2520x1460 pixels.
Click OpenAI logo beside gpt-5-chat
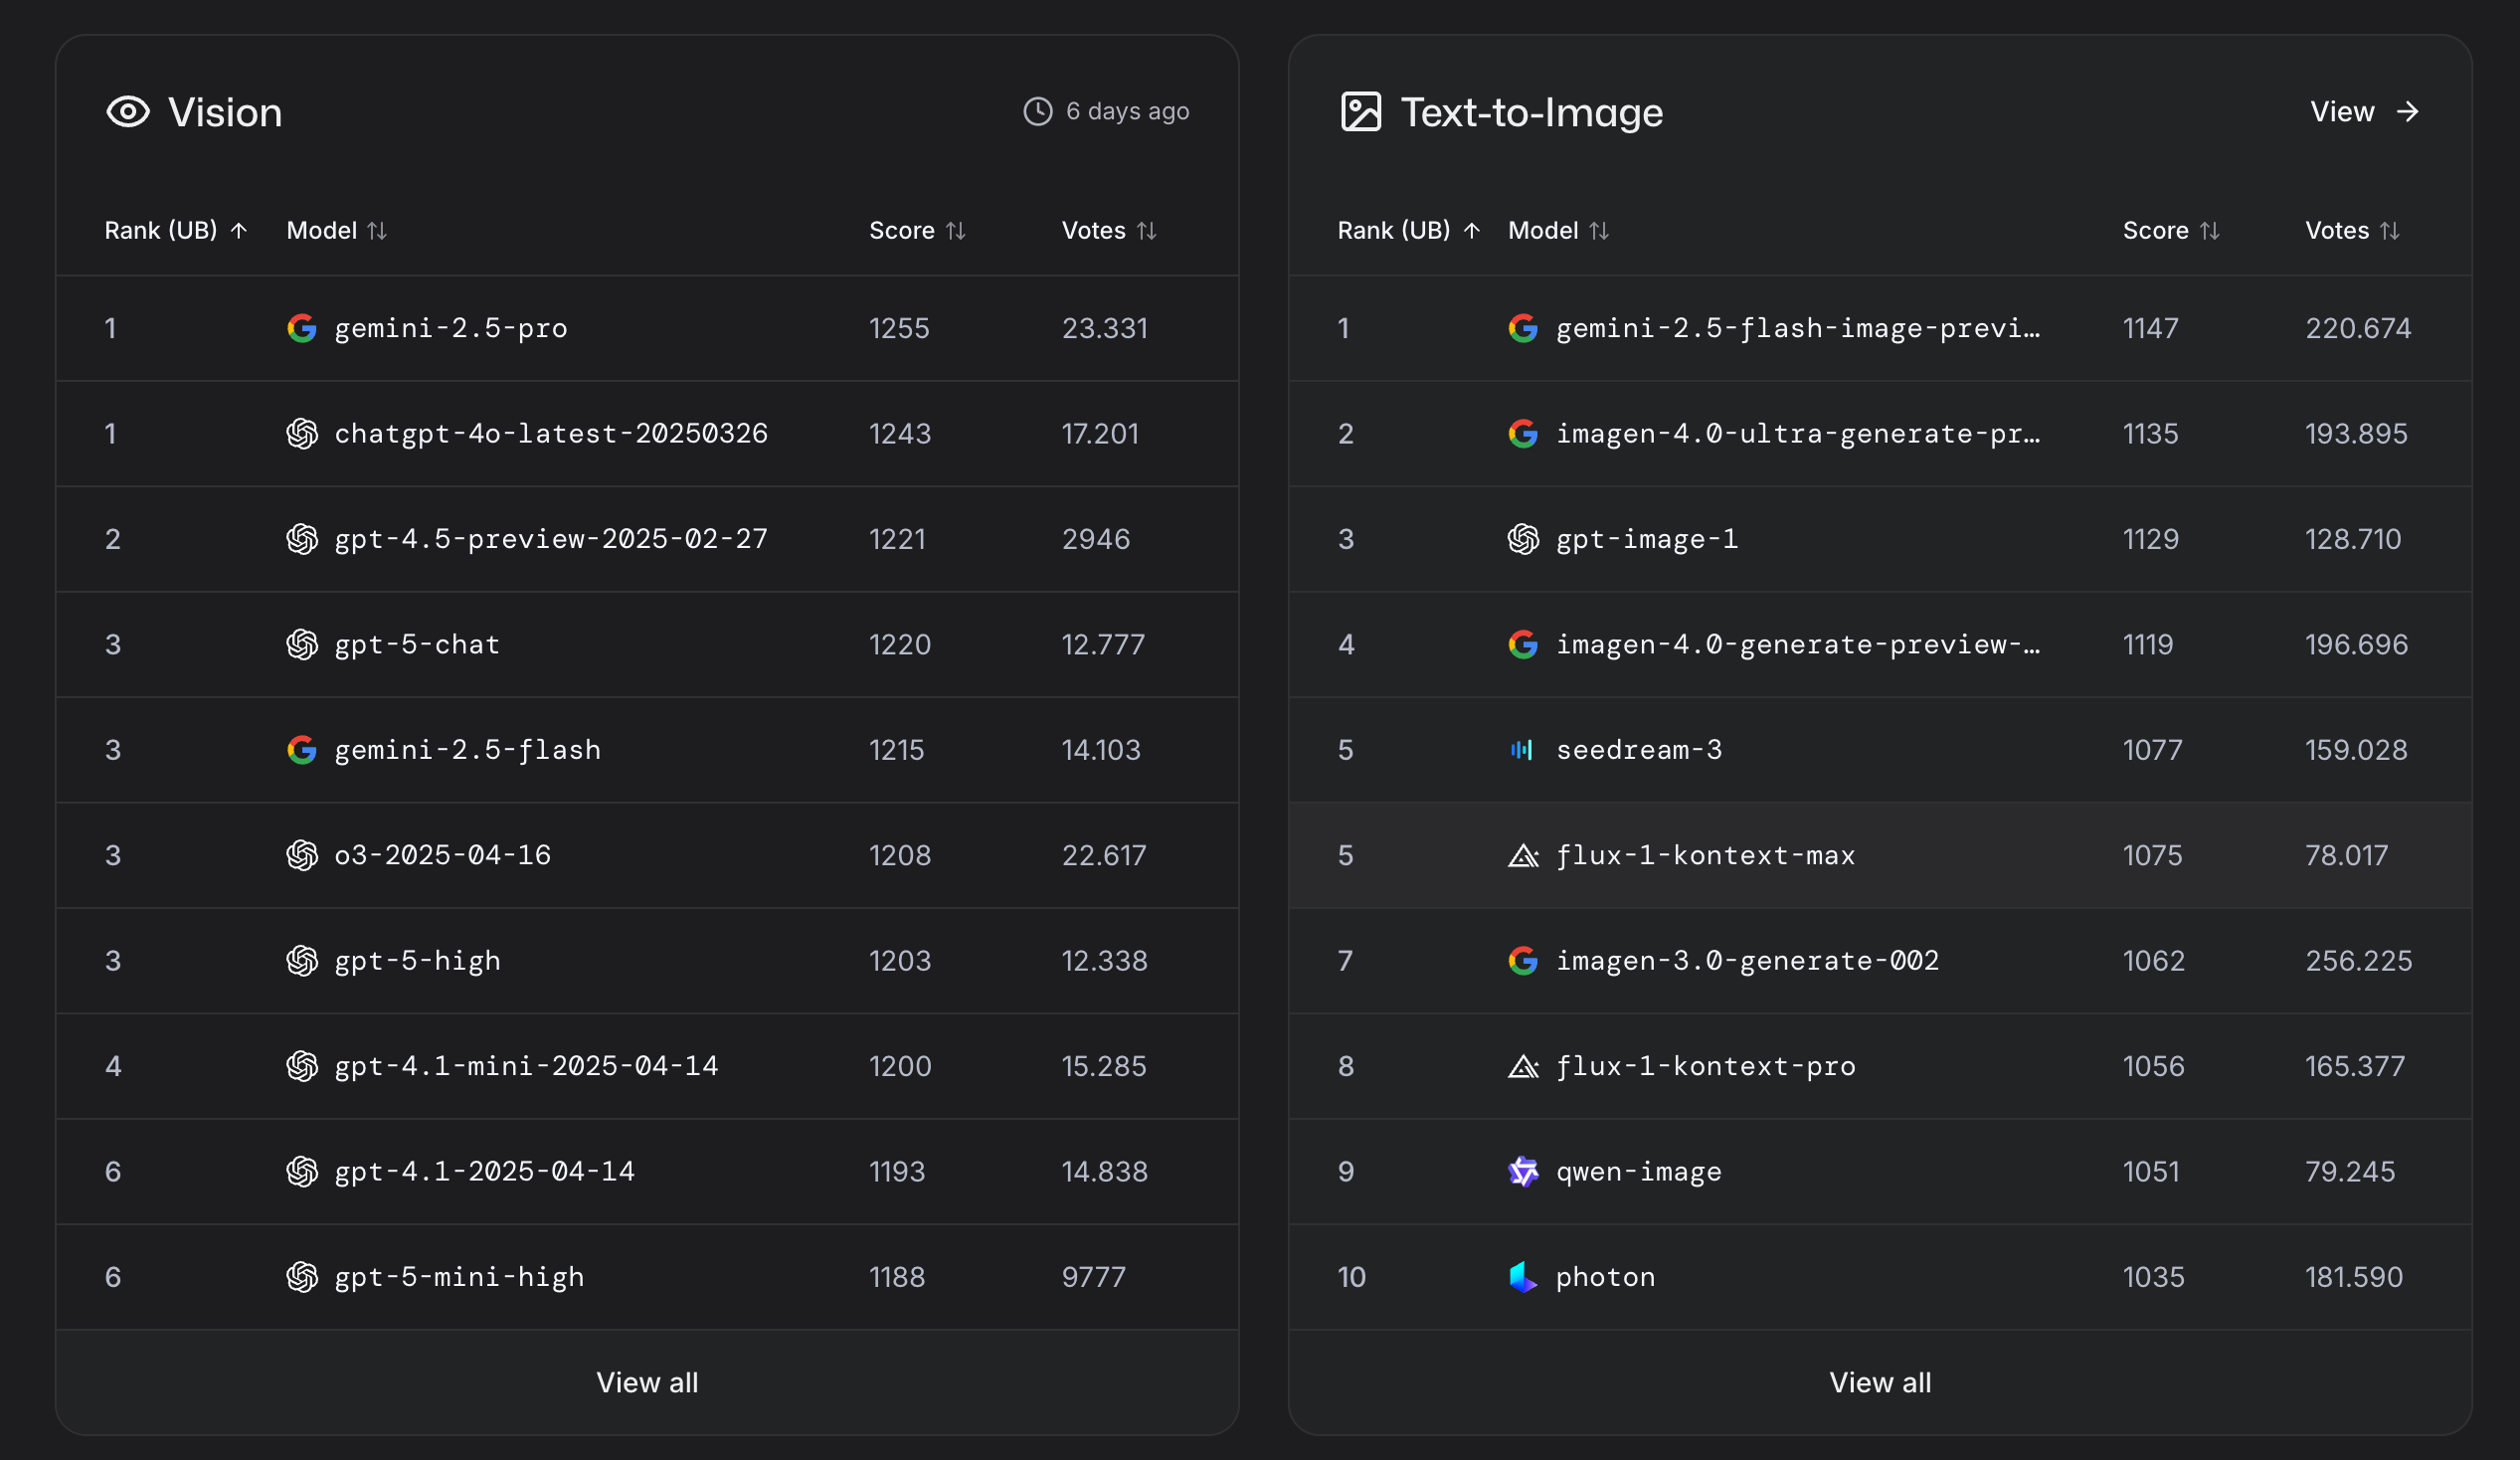(301, 644)
